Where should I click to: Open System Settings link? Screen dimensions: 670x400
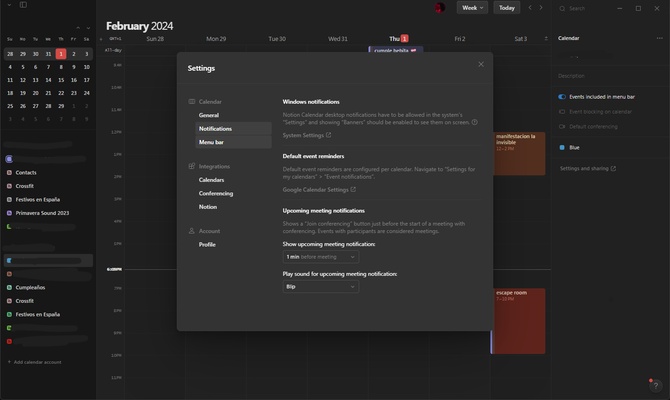(x=306, y=135)
